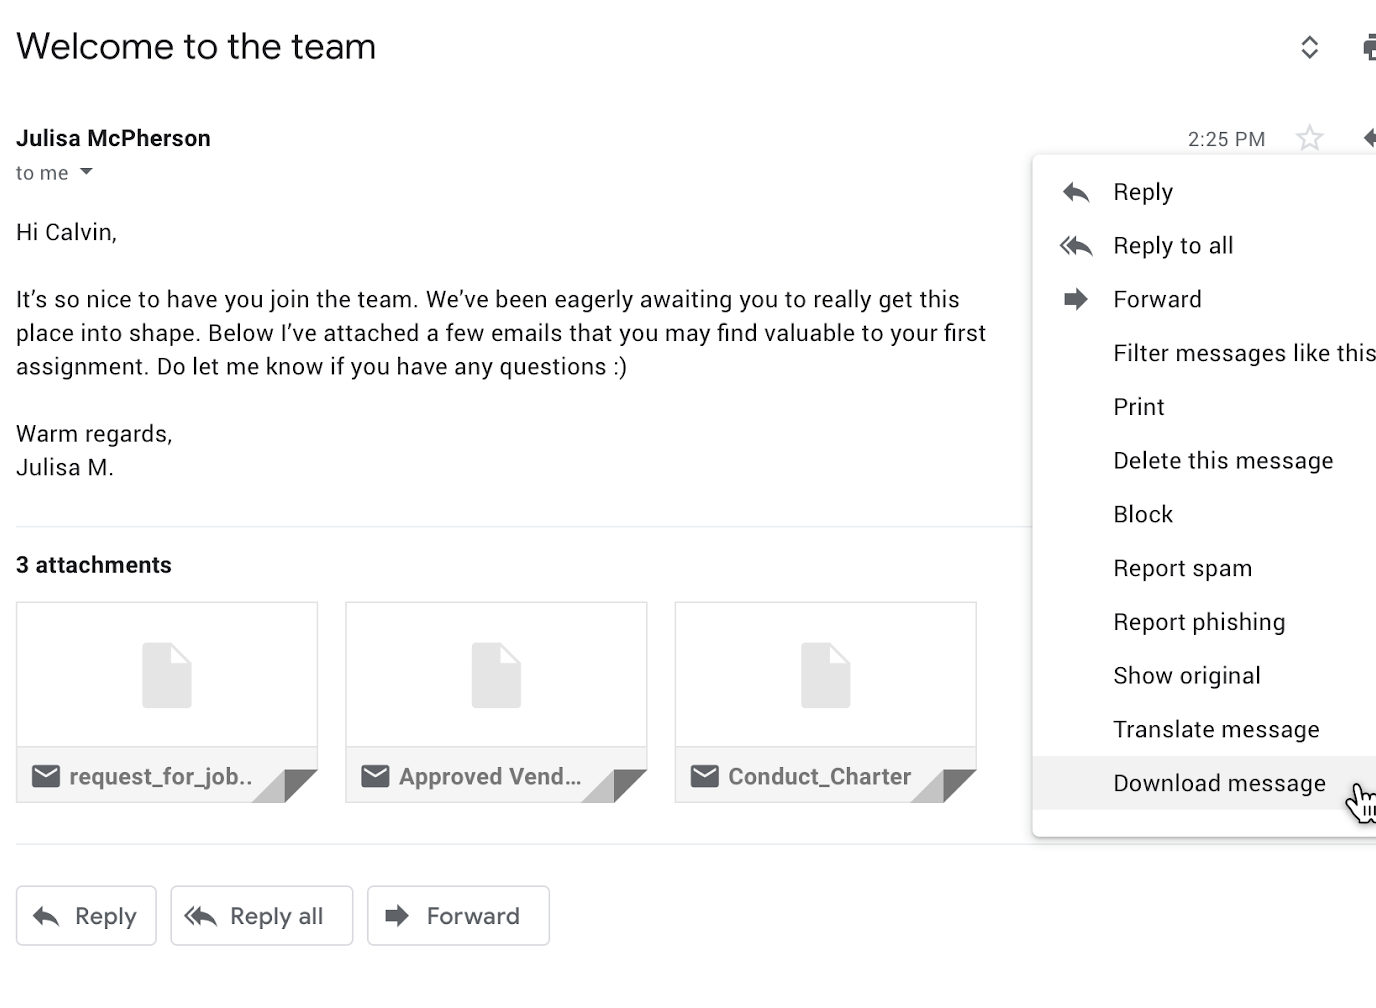Expand the "to me" recipient details arrow

pos(86,172)
